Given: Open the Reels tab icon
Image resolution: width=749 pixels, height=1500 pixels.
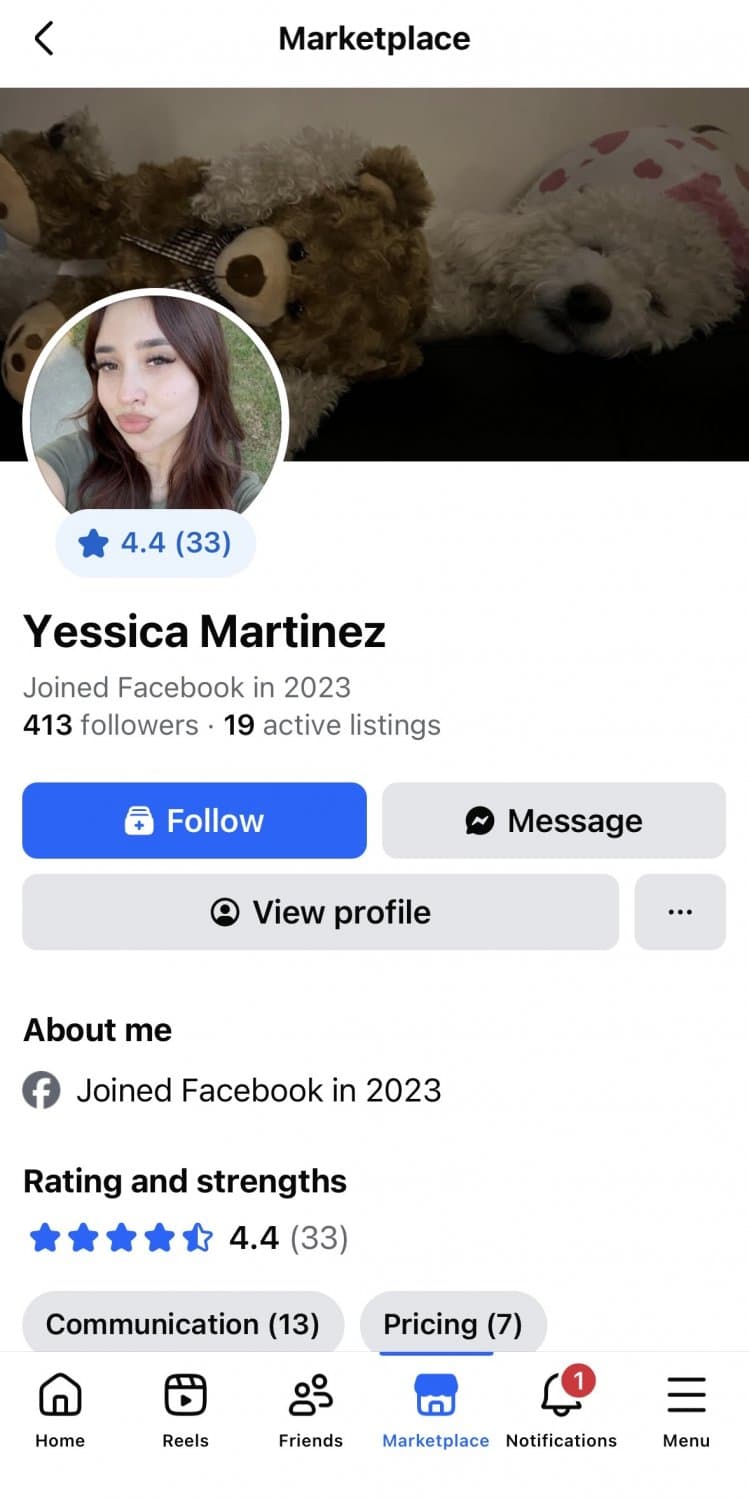Looking at the screenshot, I should (x=185, y=1394).
